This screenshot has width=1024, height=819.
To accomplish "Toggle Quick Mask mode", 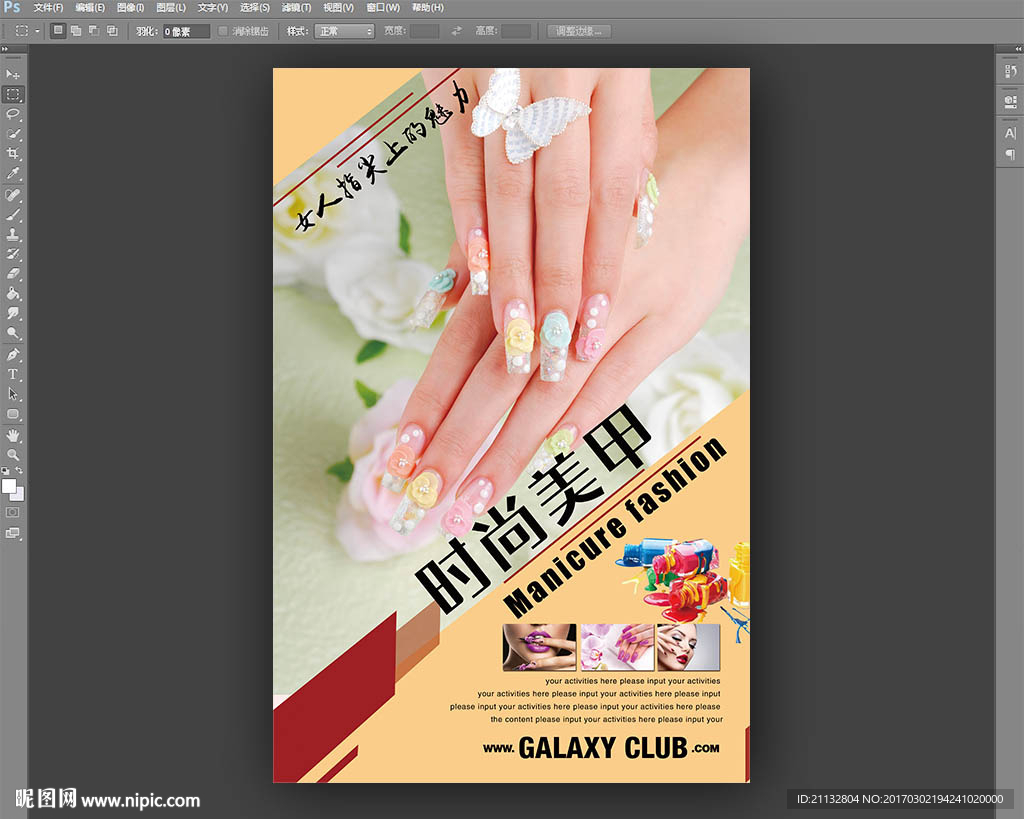I will 13,512.
